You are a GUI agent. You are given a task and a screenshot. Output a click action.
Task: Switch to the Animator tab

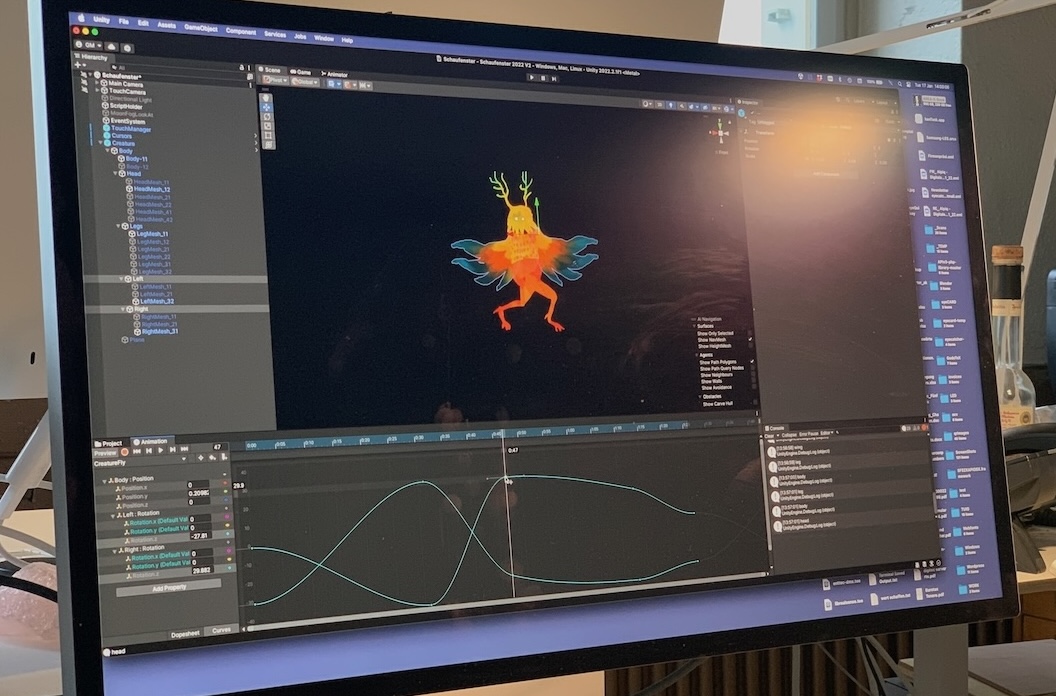coord(335,75)
